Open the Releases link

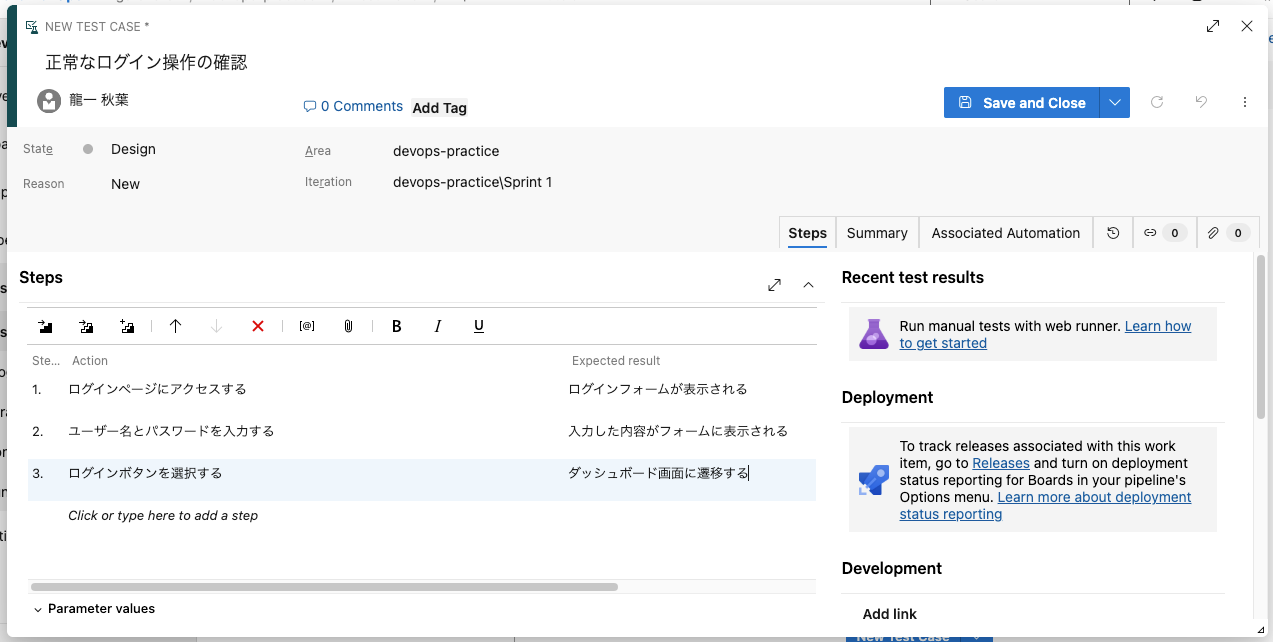click(1000, 463)
